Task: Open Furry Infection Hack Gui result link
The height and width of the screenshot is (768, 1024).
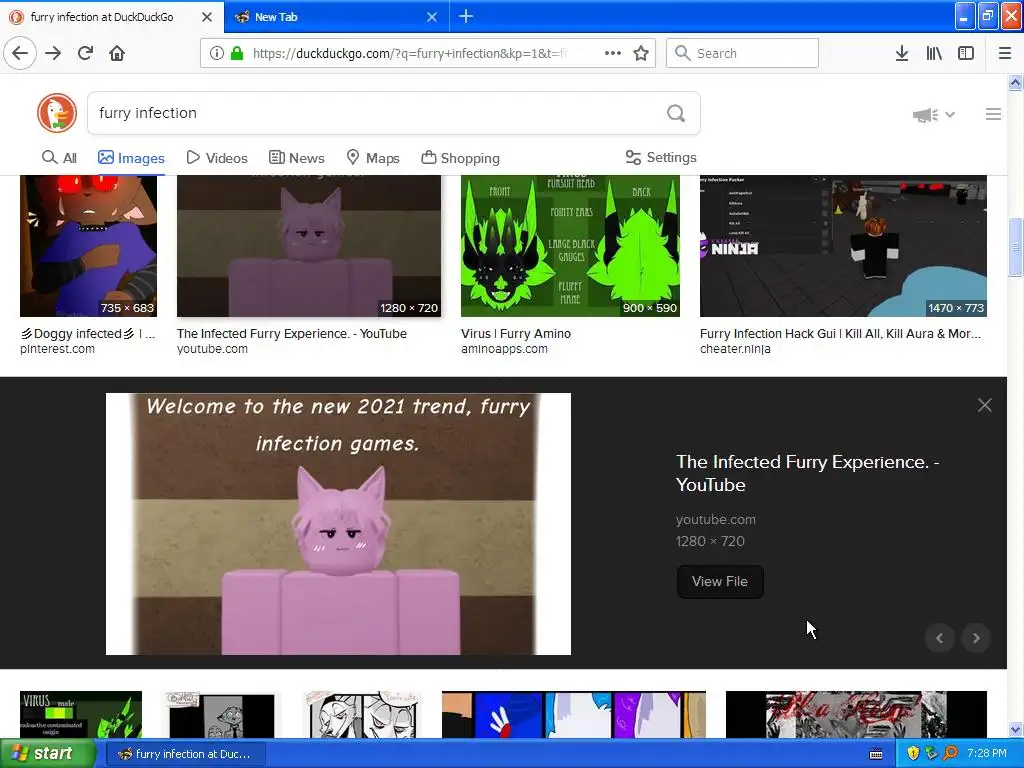Action: [x=840, y=334]
